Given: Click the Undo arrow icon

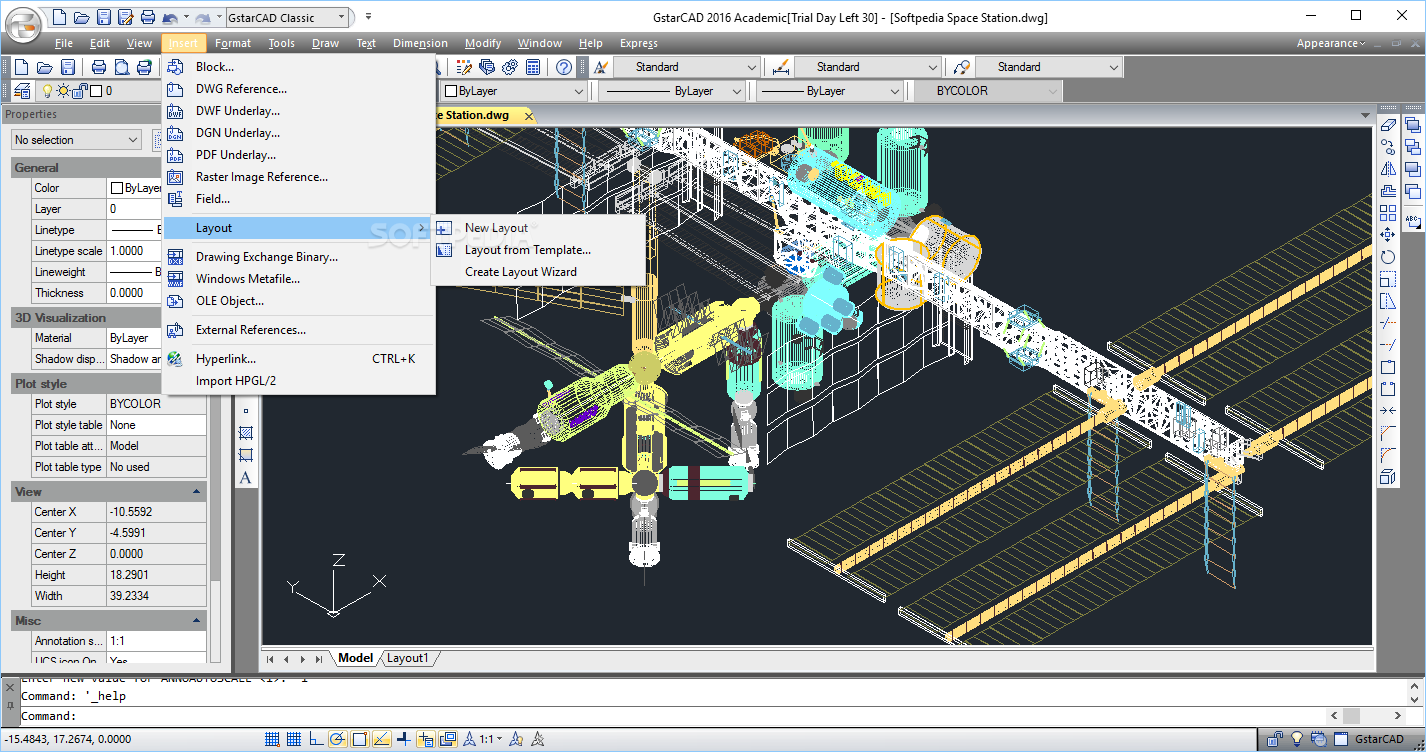Looking at the screenshot, I should 169,17.
